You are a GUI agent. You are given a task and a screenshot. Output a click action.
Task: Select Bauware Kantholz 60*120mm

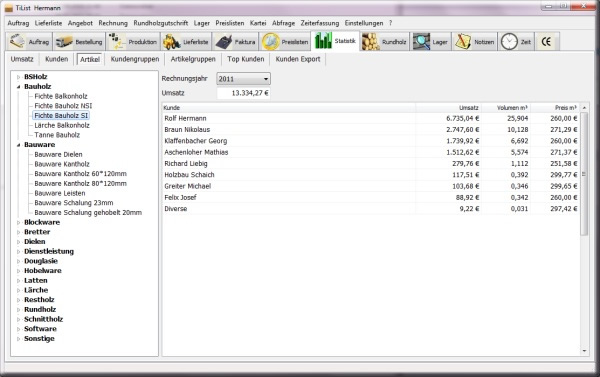[80, 173]
